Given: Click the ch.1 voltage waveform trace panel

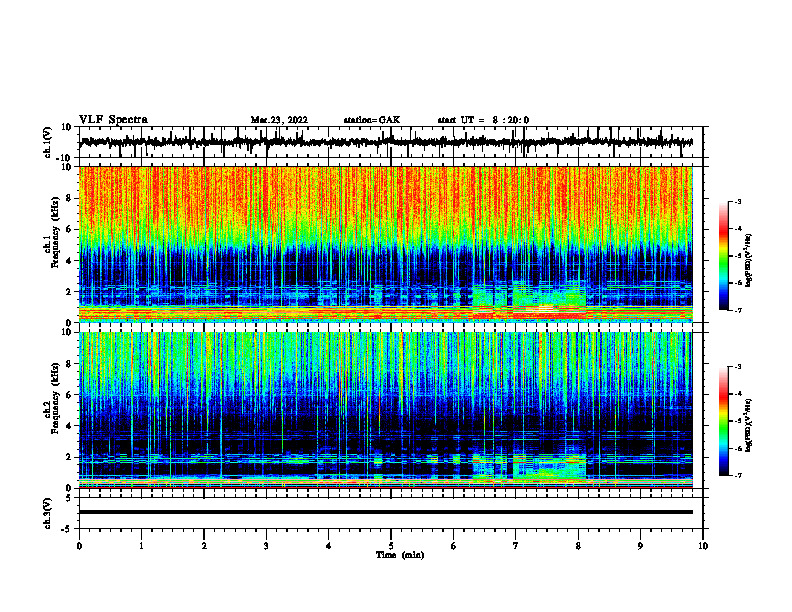Looking at the screenshot, I should pos(391,142).
